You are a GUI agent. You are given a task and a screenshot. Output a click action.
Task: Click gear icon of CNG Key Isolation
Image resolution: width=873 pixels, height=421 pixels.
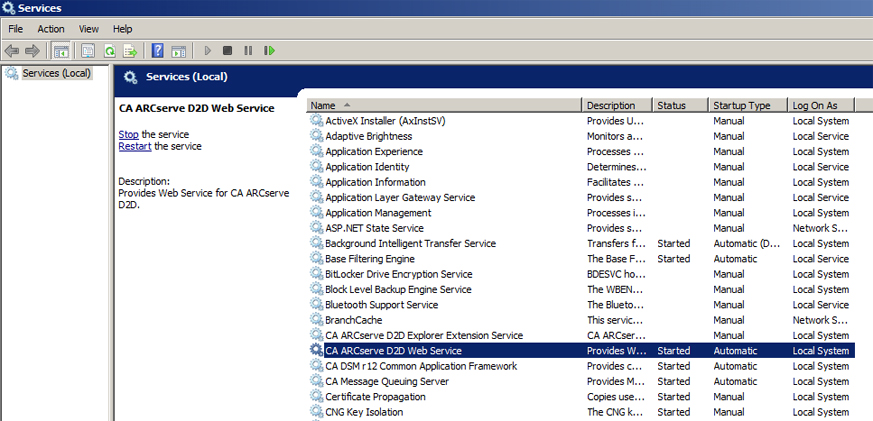[316, 412]
